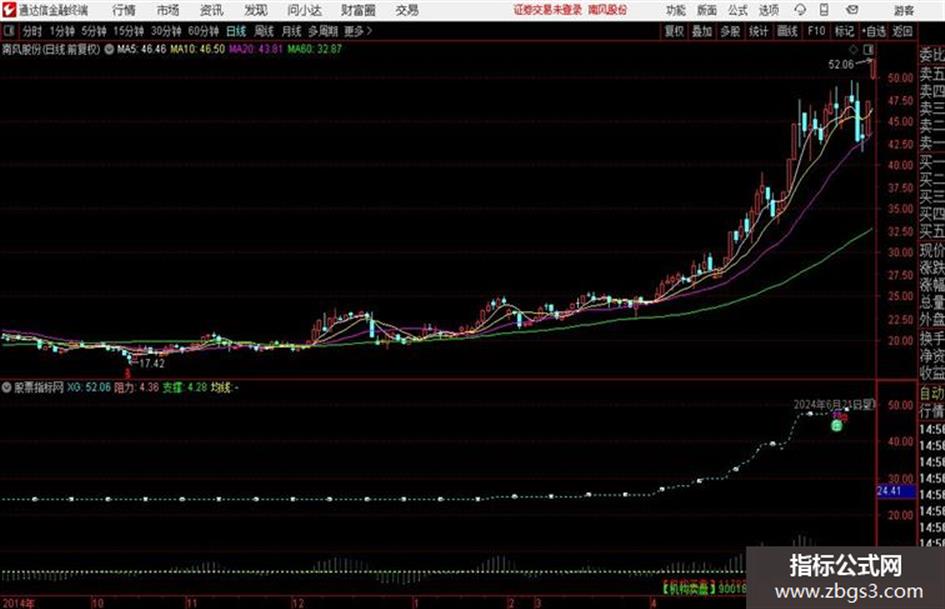Click the 支撑: 4.28 indicator value
Image resolution: width=945 pixels, height=609 pixels.
point(185,387)
